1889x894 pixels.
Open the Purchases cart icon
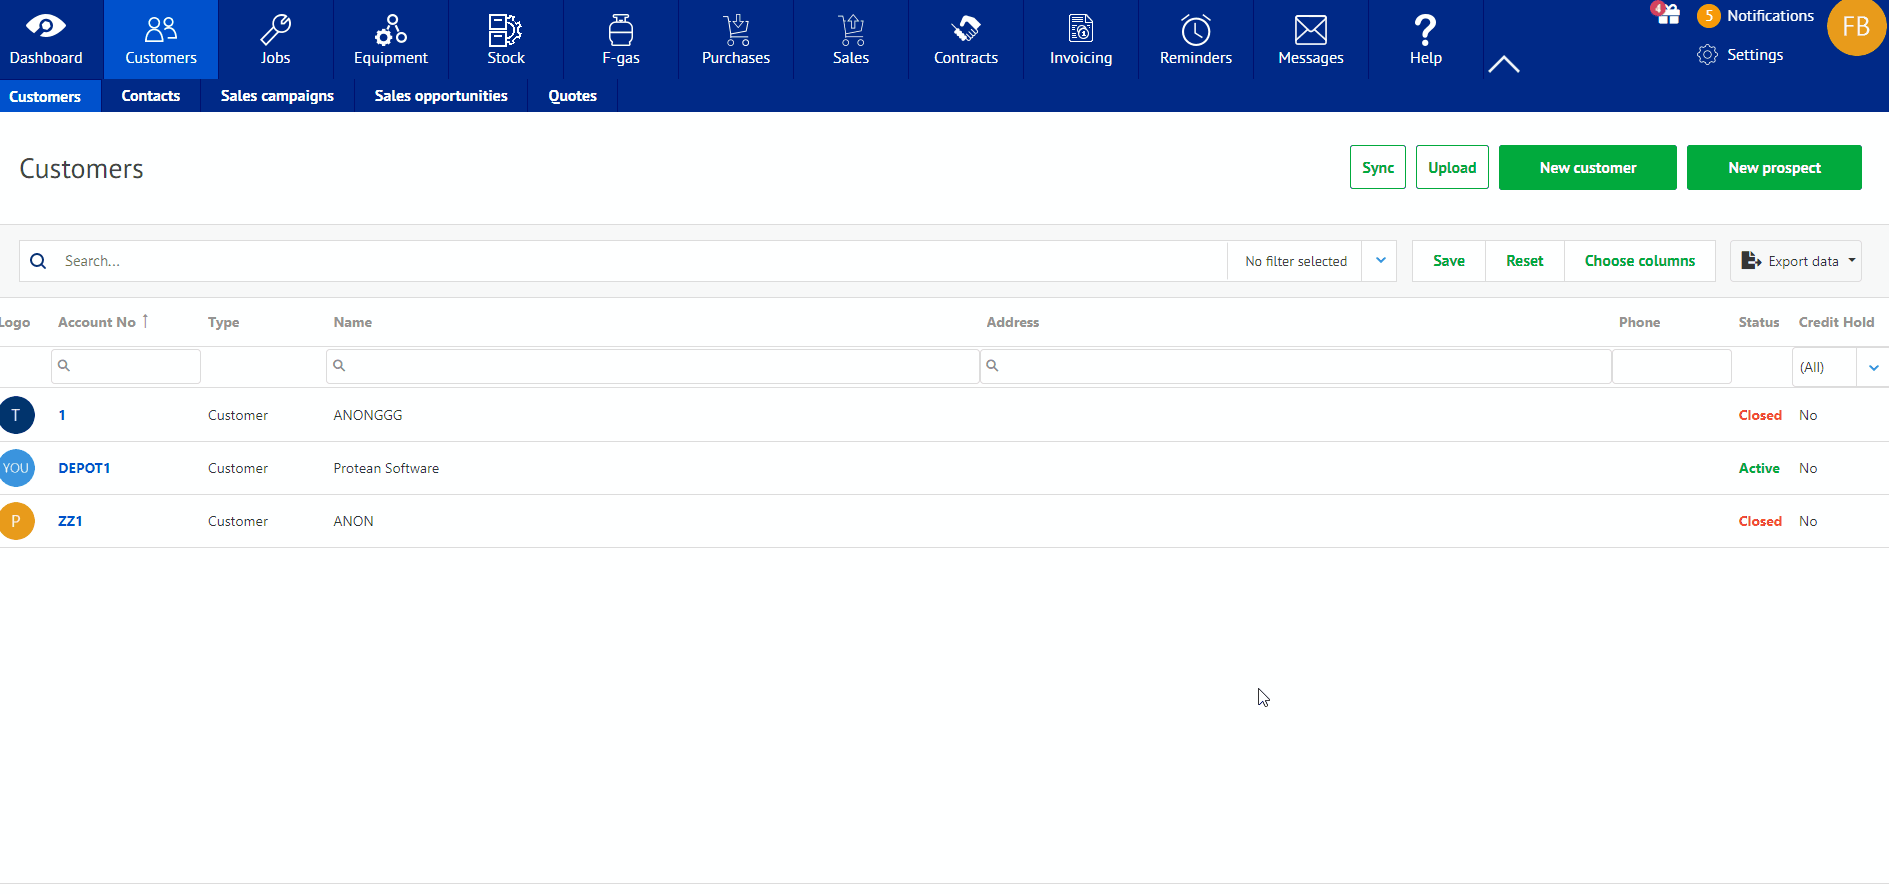[x=736, y=29]
